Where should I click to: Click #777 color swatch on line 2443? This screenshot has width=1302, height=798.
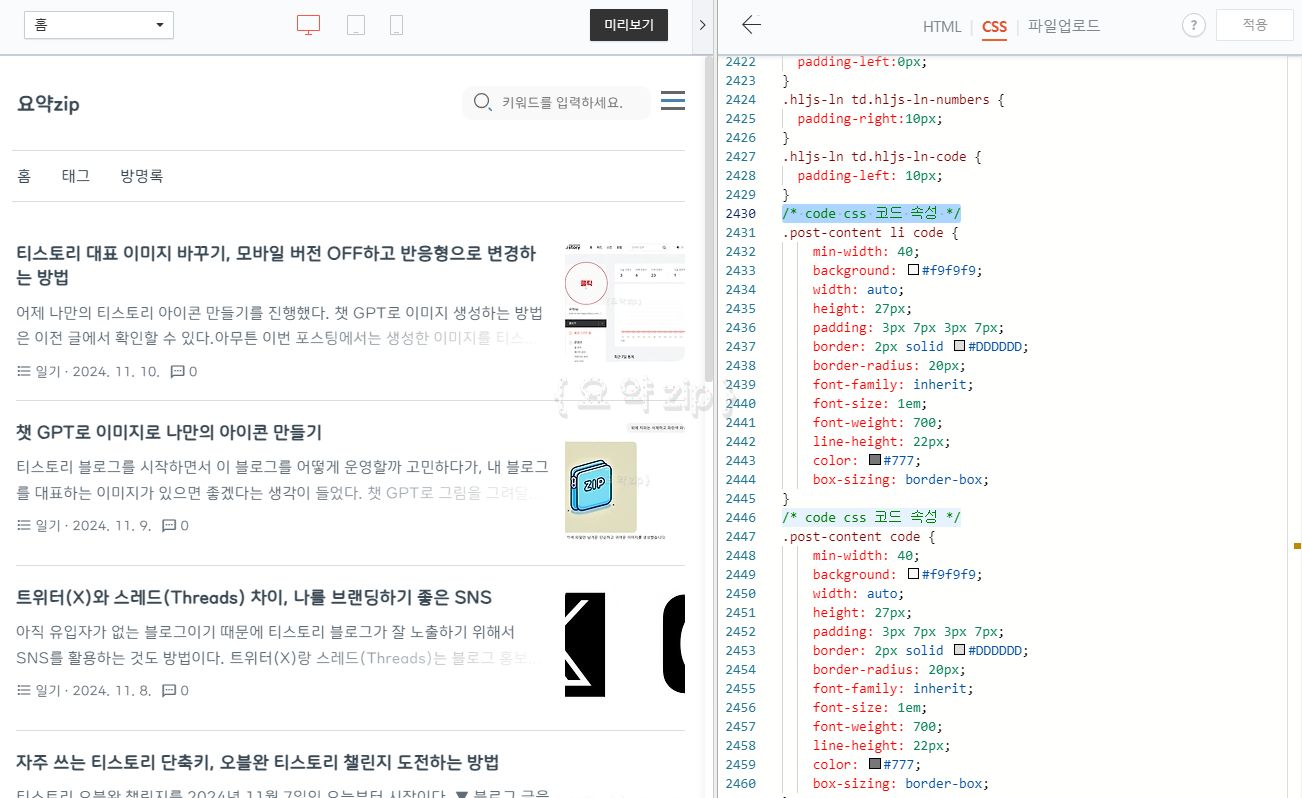click(875, 460)
